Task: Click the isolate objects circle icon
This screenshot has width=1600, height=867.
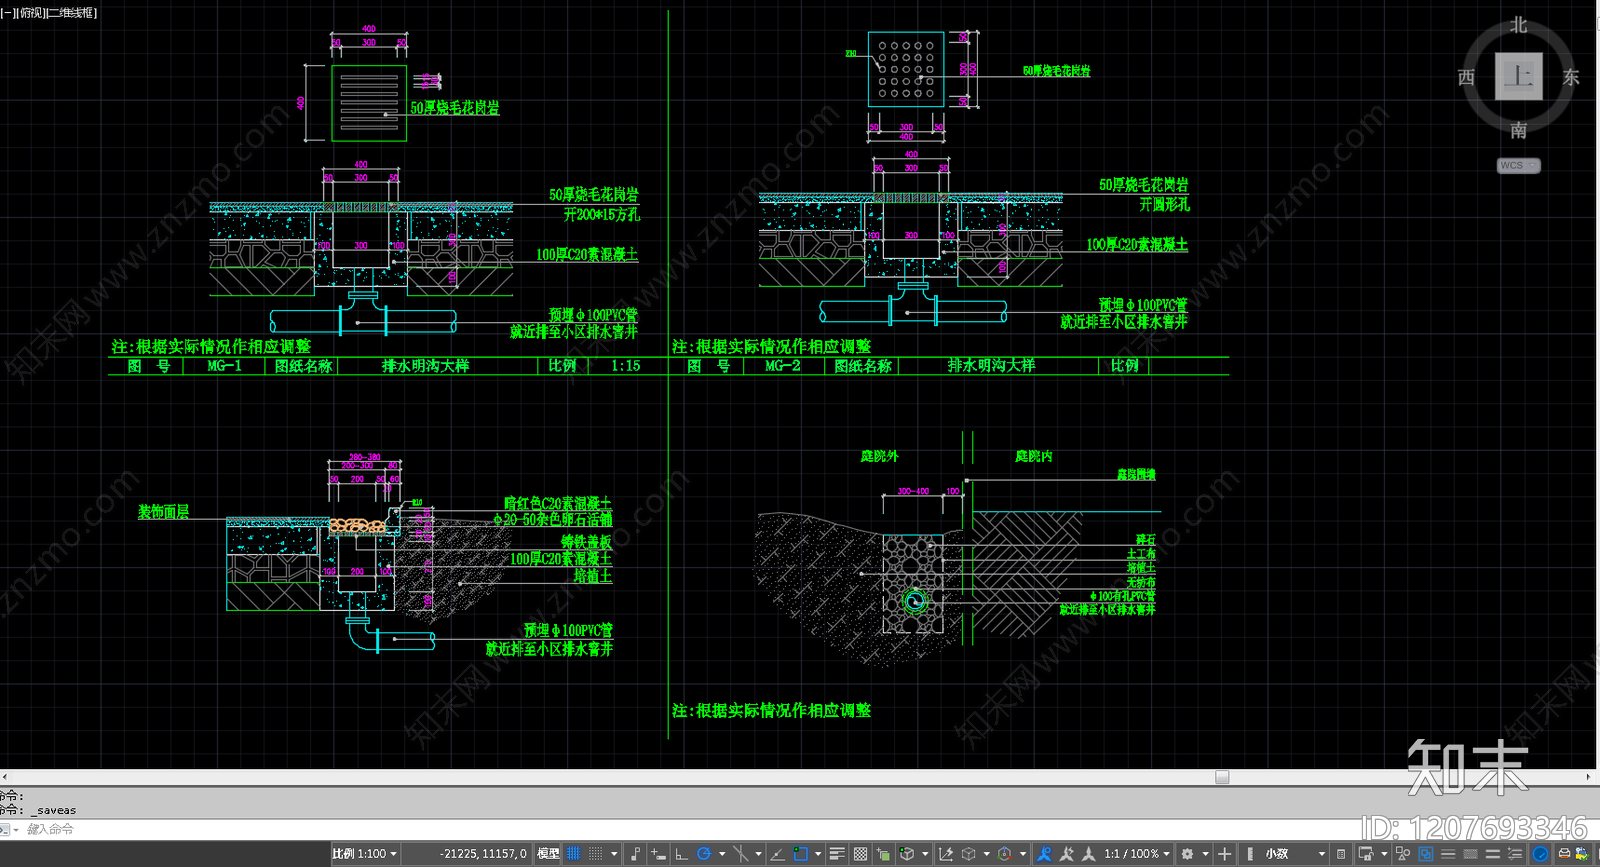Action: pos(1540,854)
